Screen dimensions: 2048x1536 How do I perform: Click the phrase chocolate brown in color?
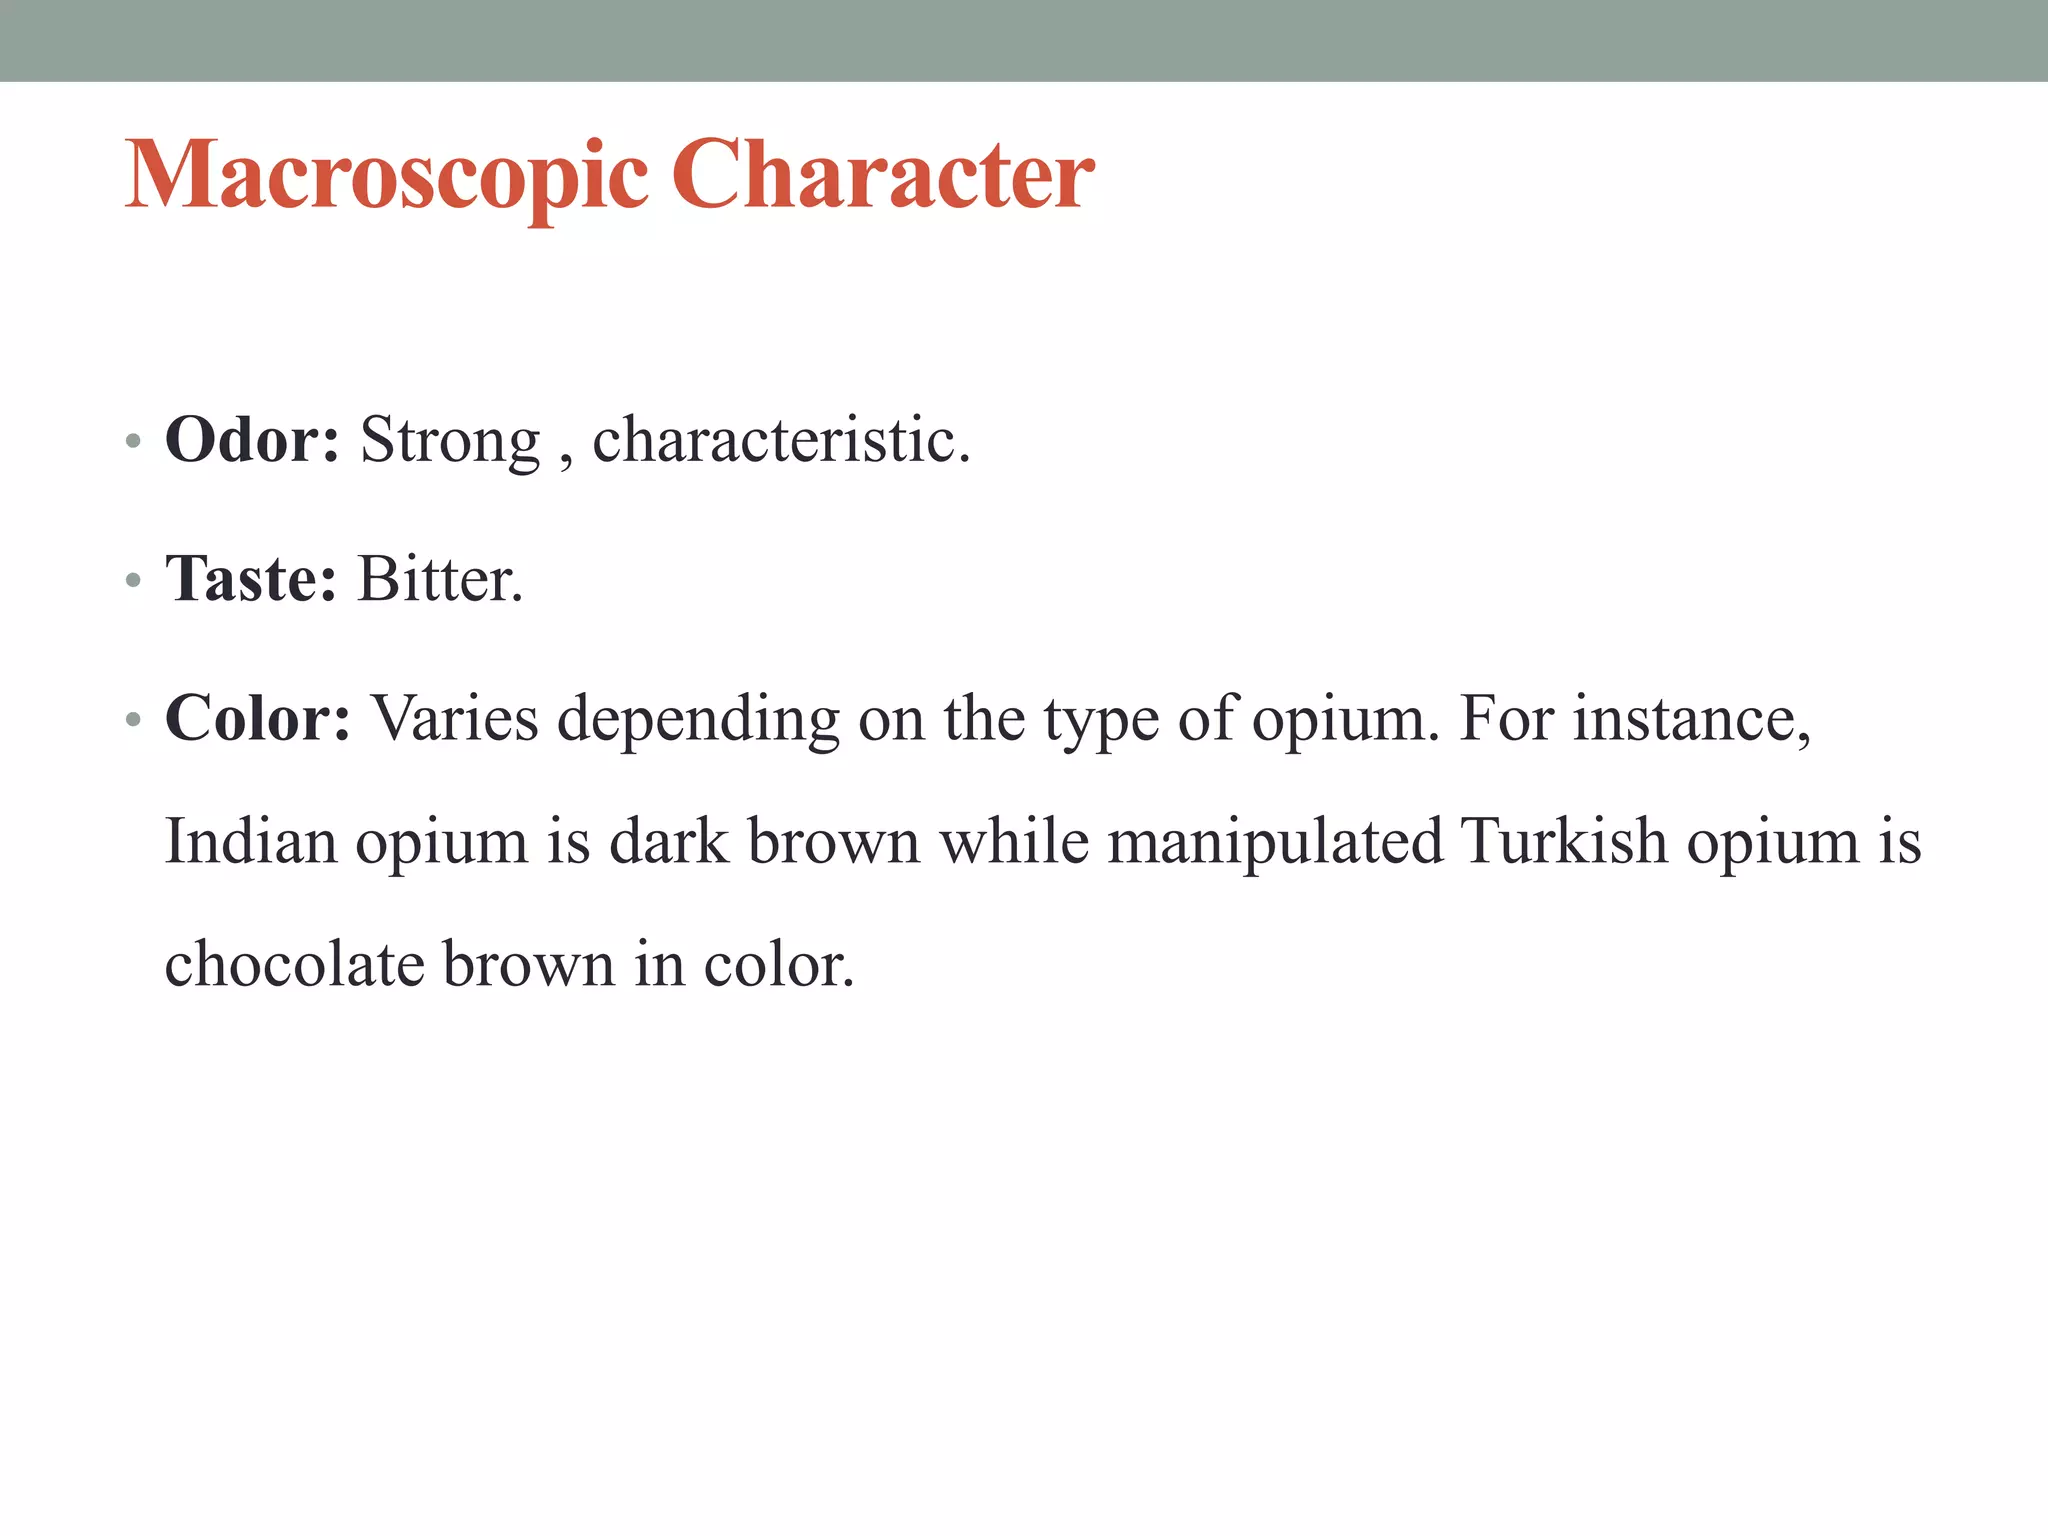(x=509, y=965)
